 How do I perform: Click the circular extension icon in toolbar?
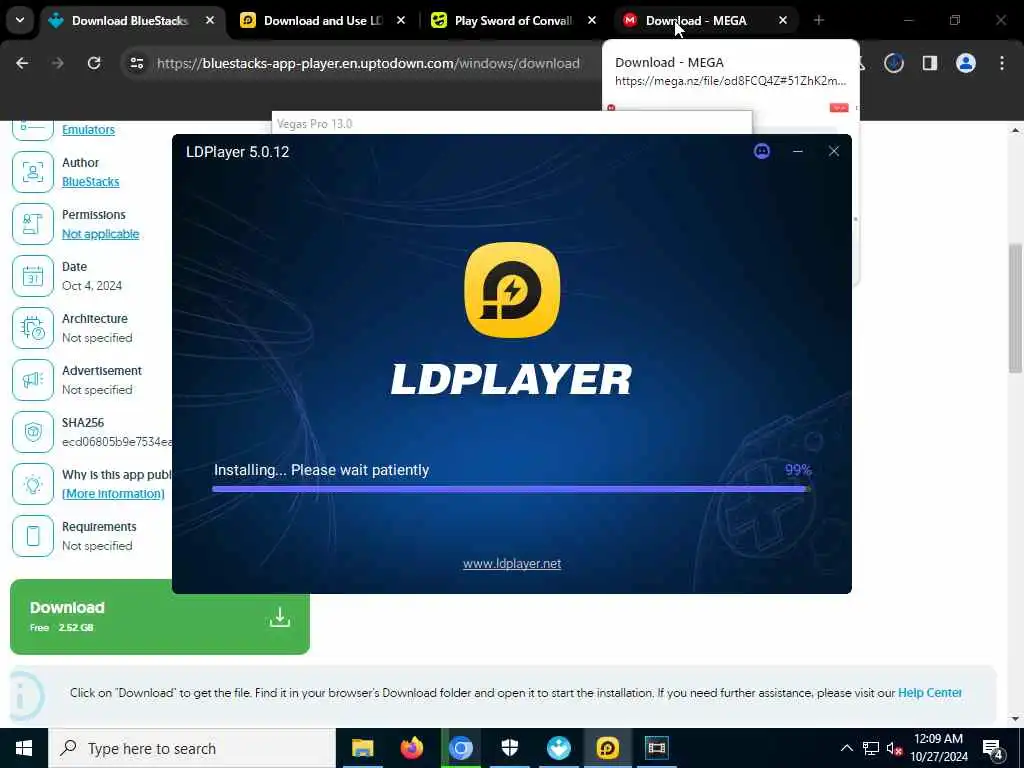click(893, 63)
